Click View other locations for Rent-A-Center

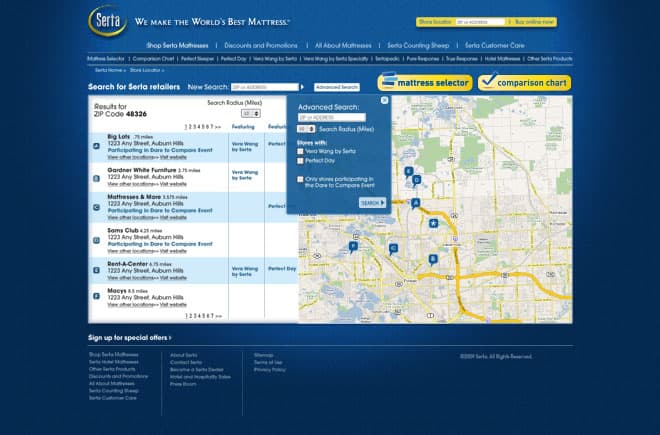132,278
